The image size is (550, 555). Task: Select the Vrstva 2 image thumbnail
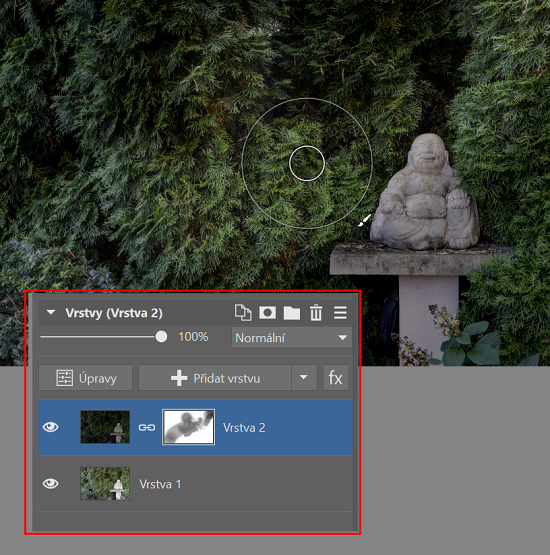point(105,427)
